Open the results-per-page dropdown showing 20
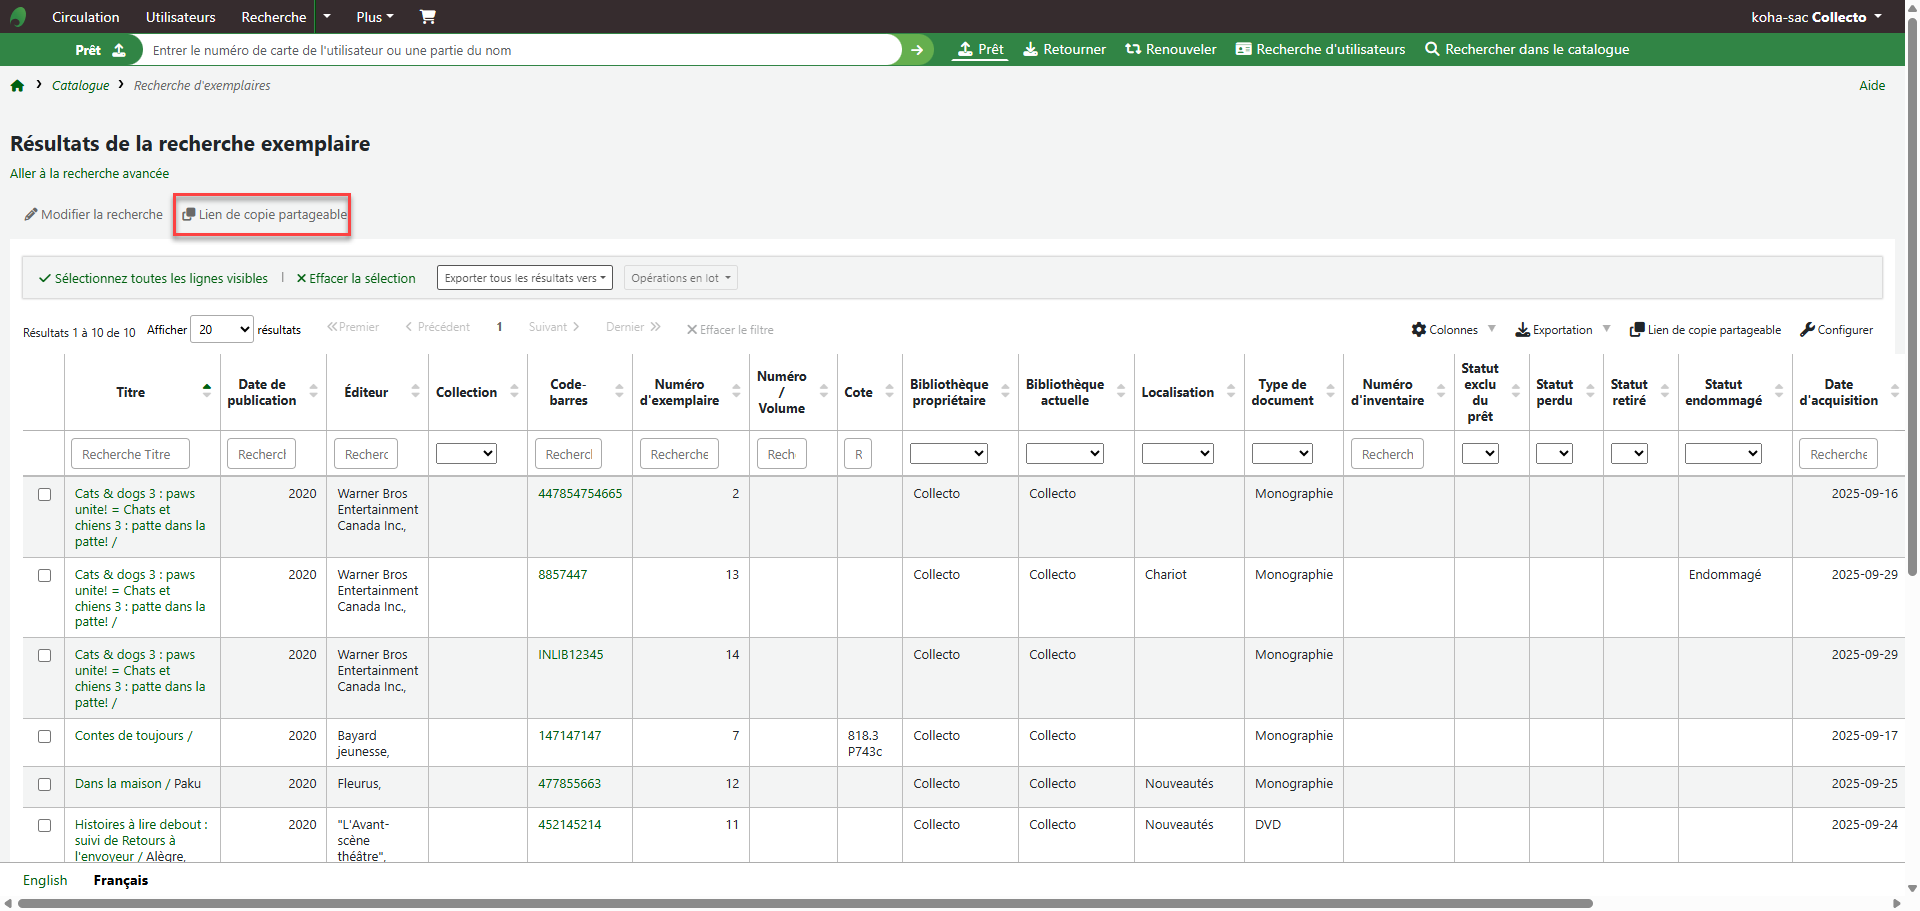The width and height of the screenshot is (1920, 911). click(223, 330)
